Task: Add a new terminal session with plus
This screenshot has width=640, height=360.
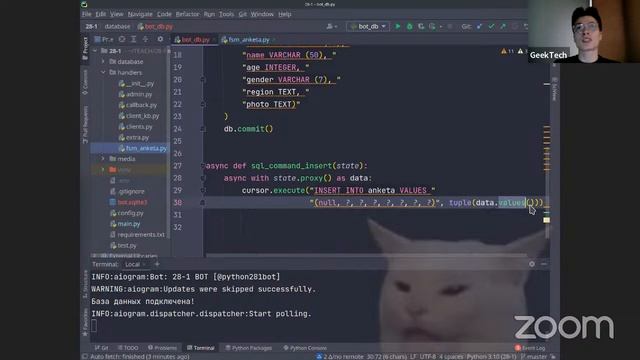Action: point(157,264)
